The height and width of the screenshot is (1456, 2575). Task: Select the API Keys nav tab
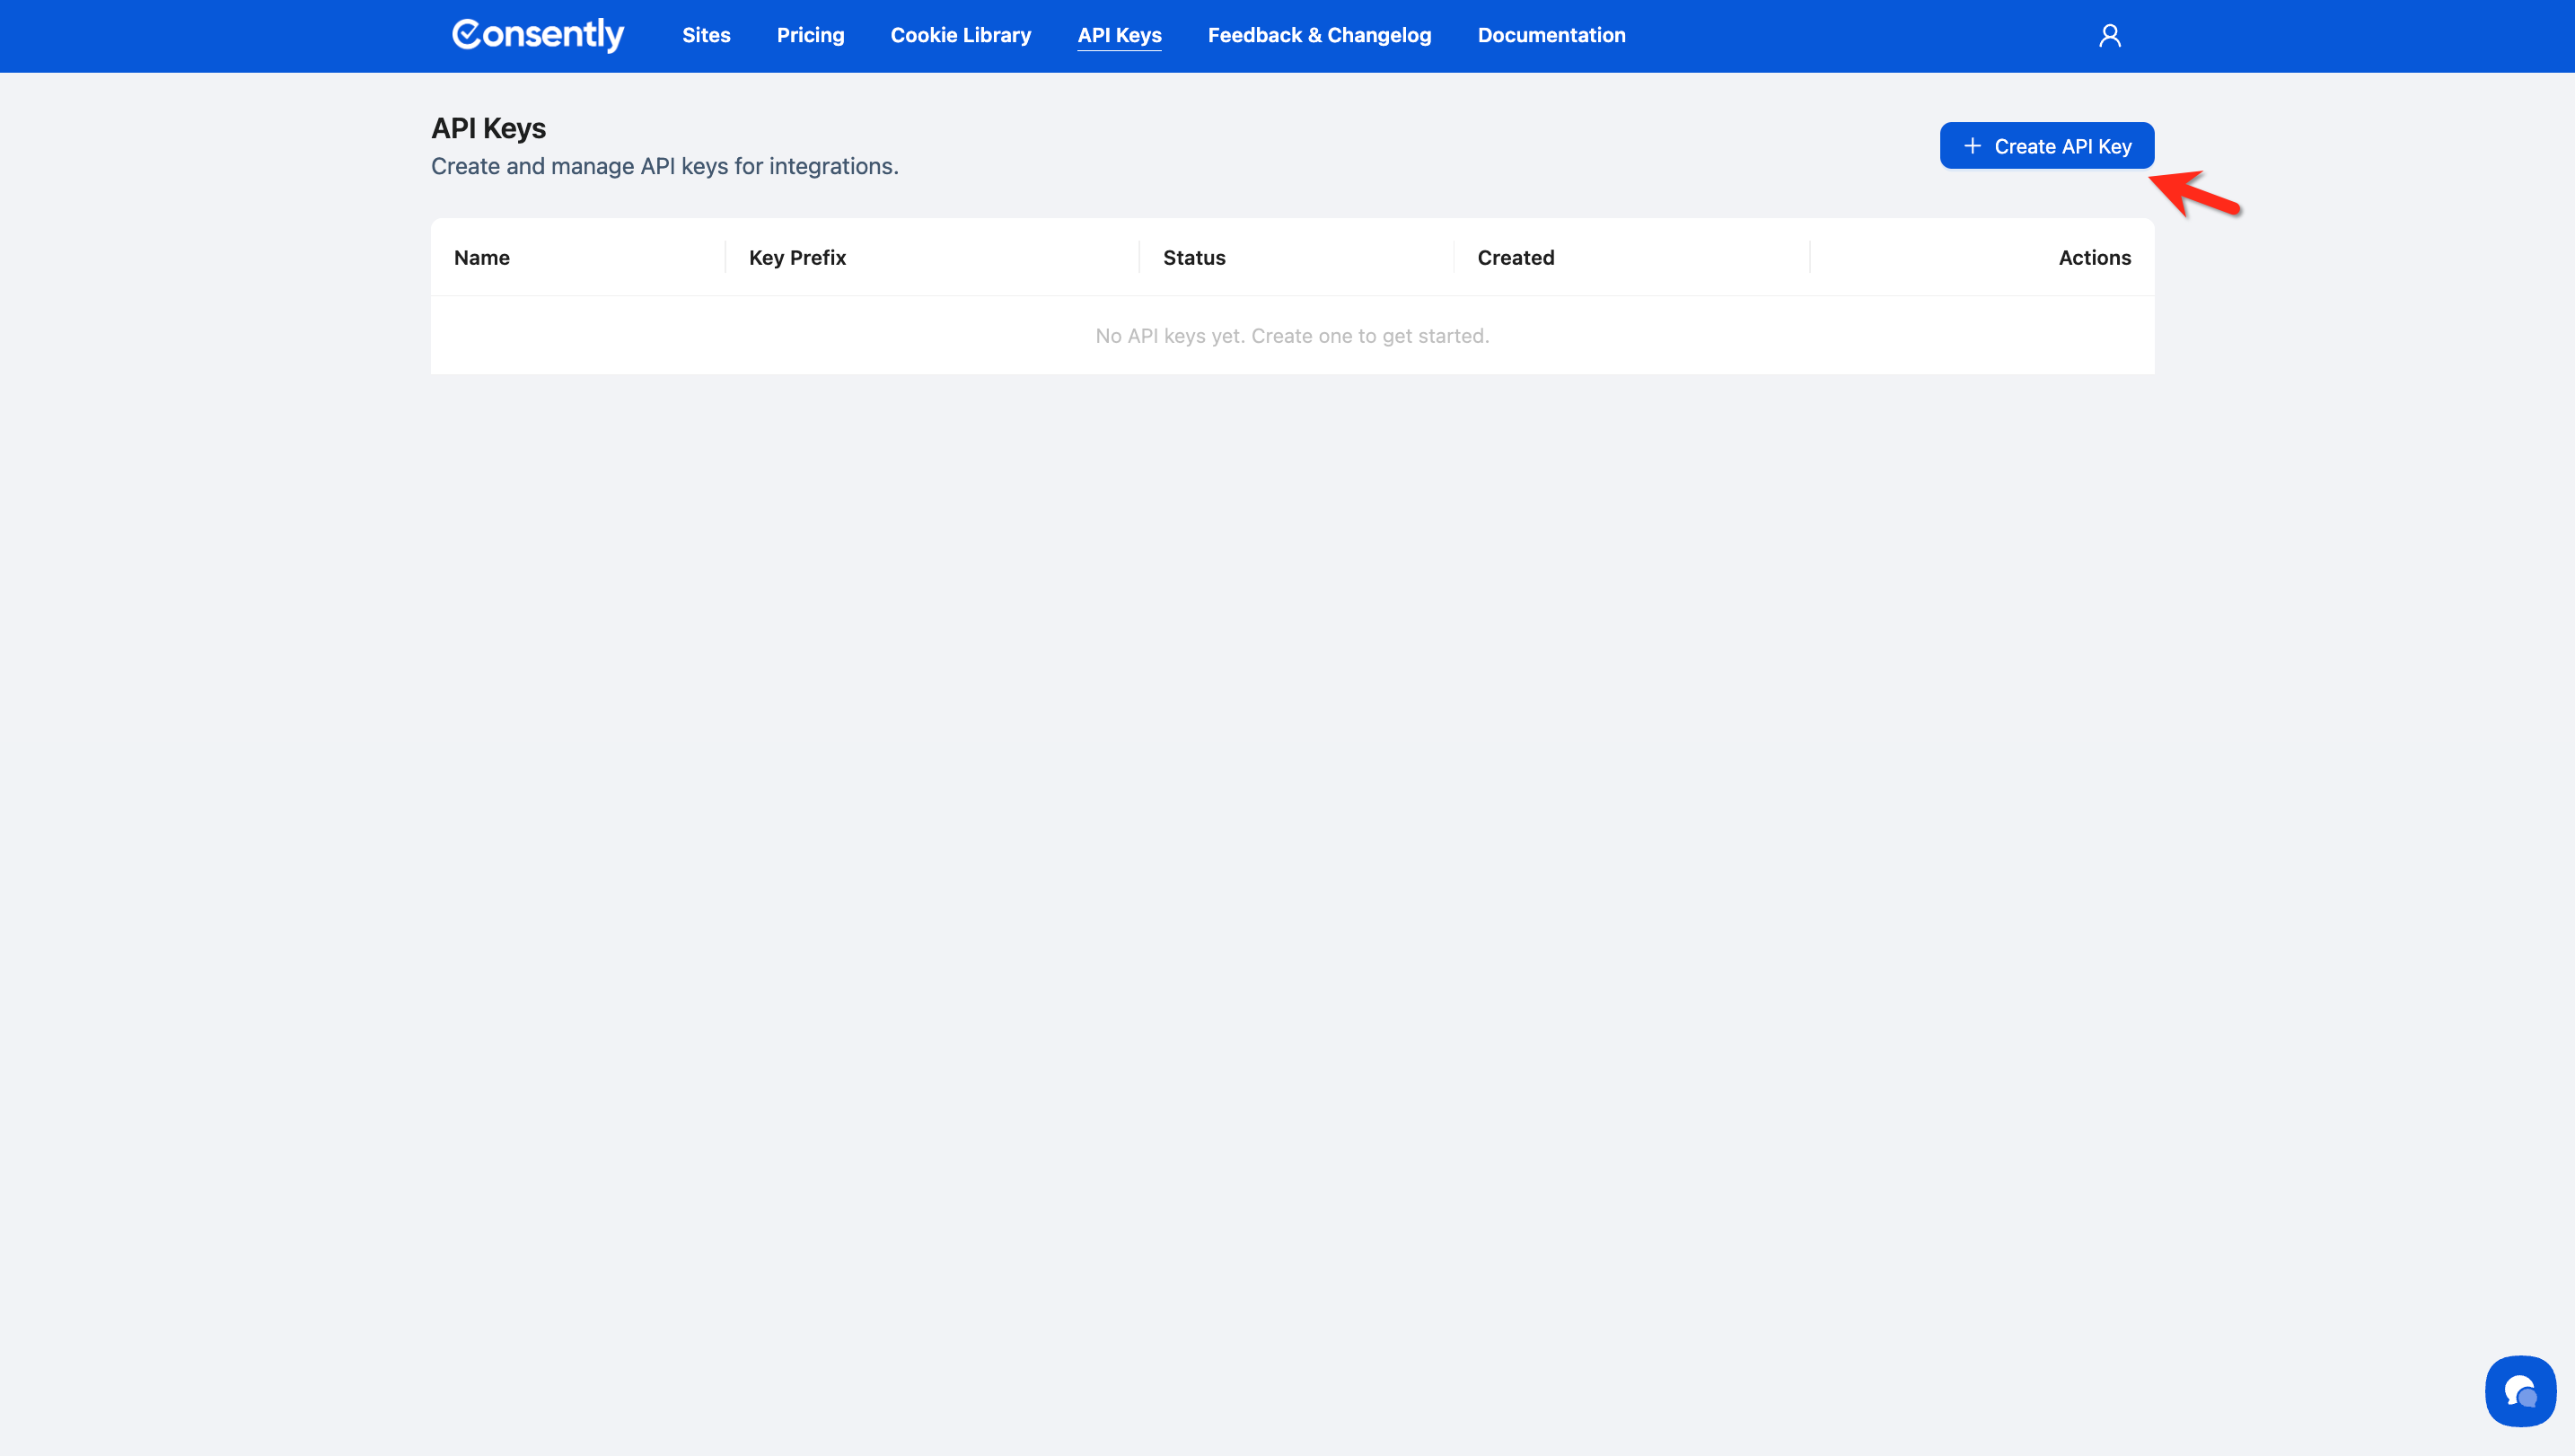coord(1119,35)
